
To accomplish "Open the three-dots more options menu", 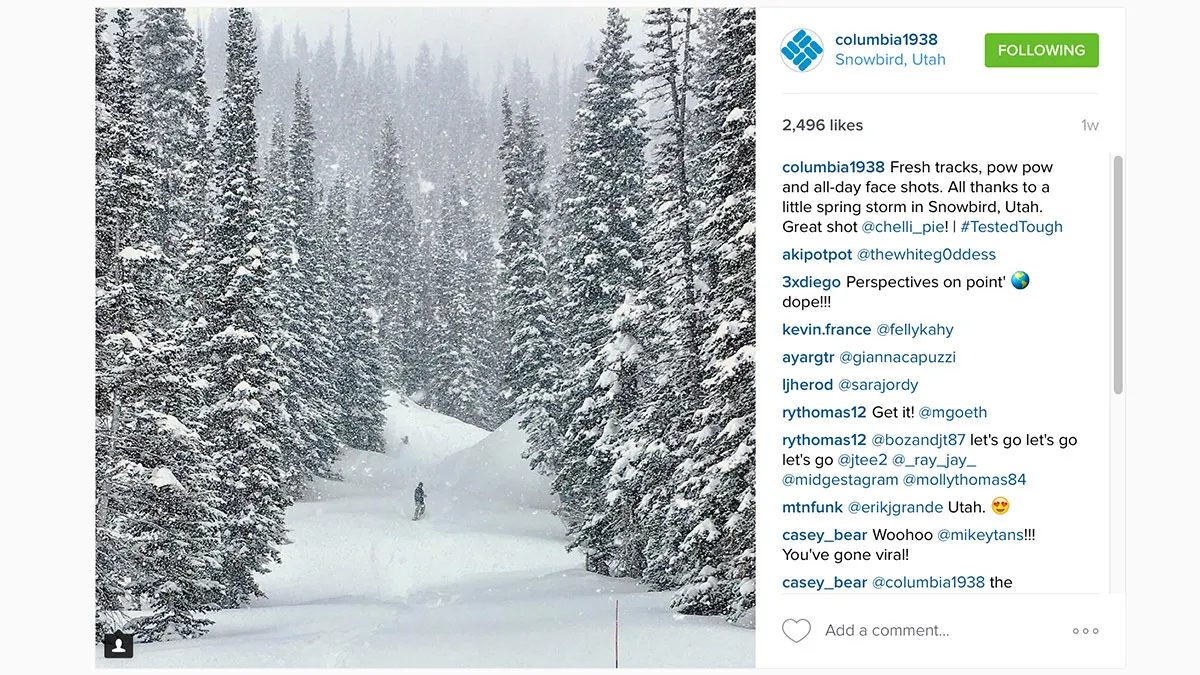I will pyautogui.click(x=1085, y=631).
